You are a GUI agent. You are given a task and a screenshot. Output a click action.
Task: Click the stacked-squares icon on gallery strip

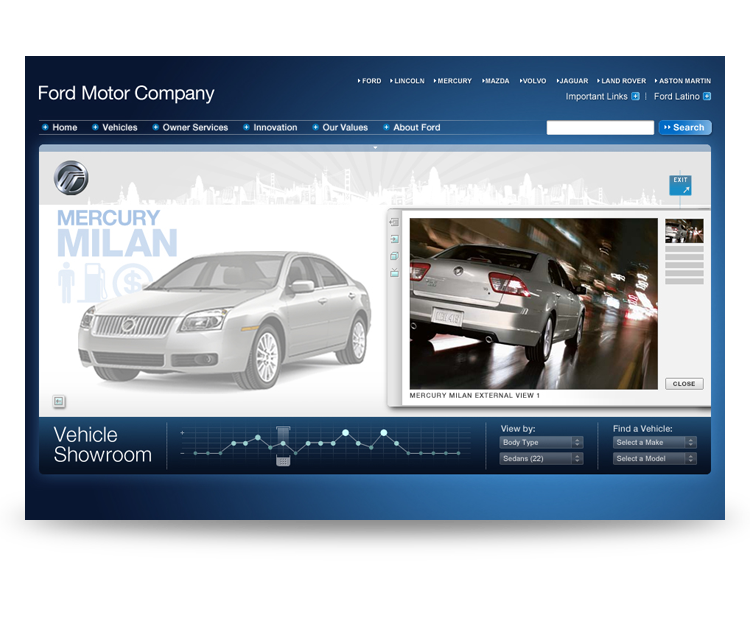tap(394, 256)
